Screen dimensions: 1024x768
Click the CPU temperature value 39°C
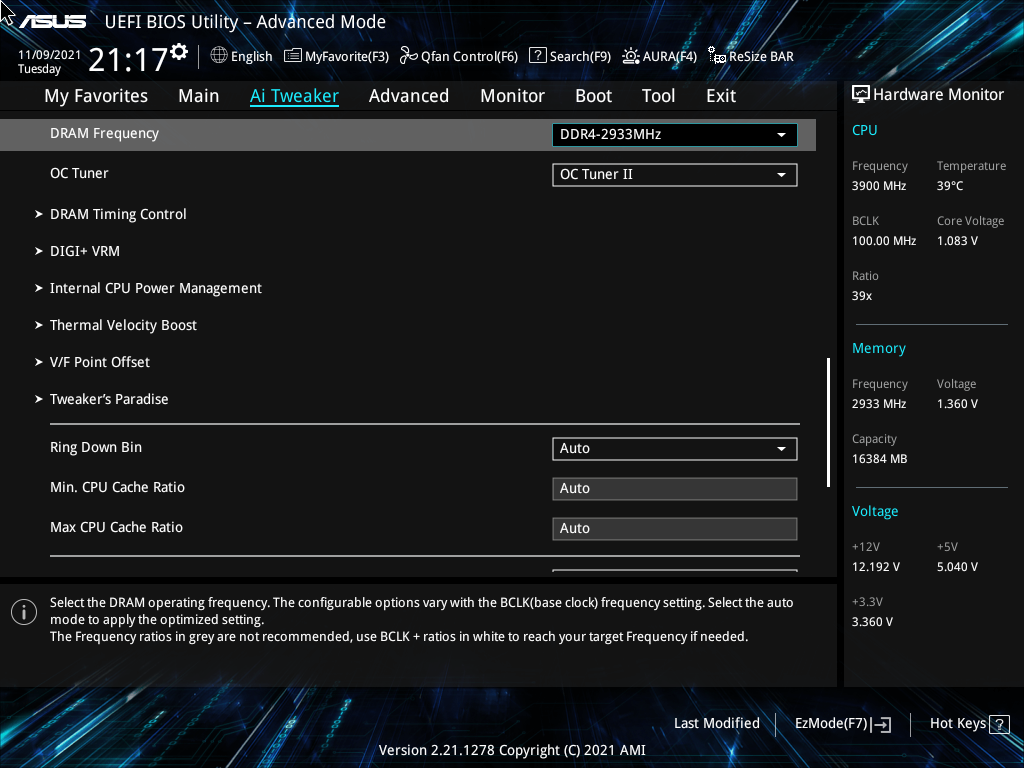(950, 186)
